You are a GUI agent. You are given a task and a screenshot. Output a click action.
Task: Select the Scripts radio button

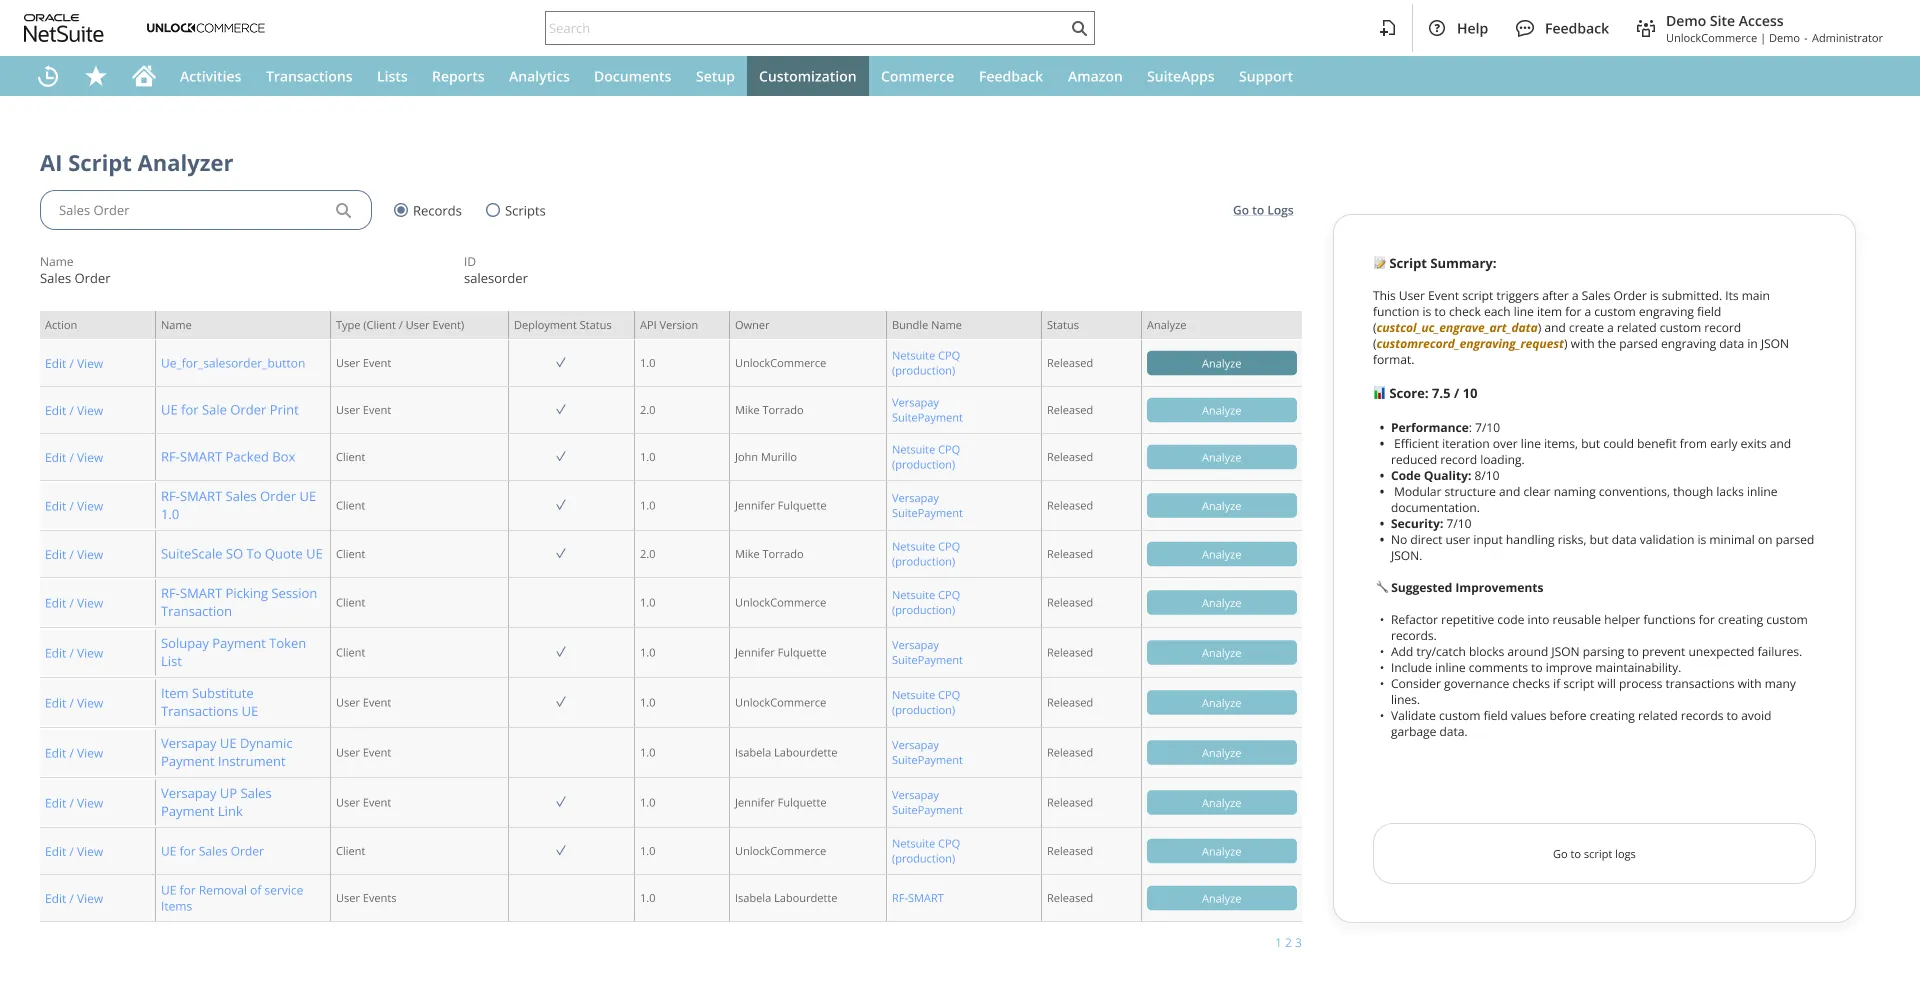click(493, 211)
